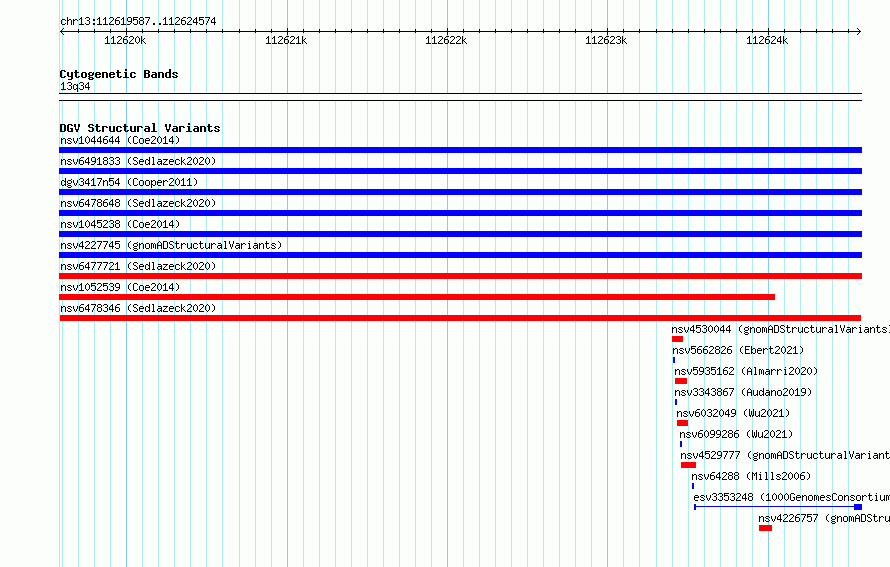
Task: Click the 112622k ruler position label
Action: point(446,40)
